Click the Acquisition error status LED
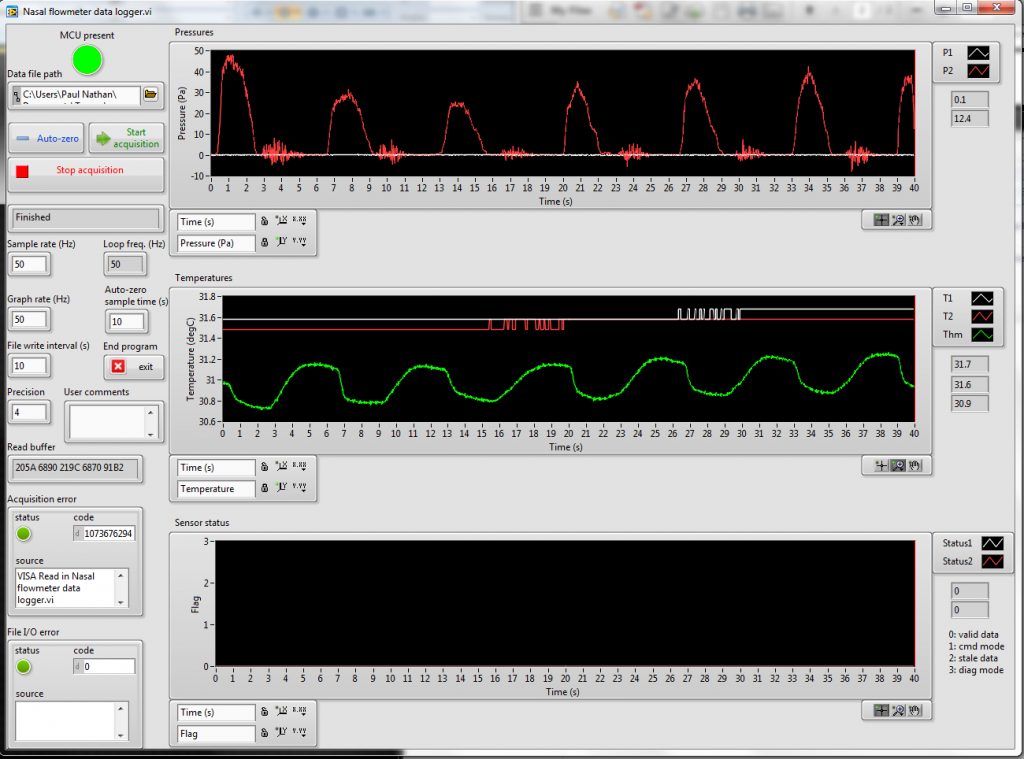Image resolution: width=1024 pixels, height=759 pixels. click(24, 534)
